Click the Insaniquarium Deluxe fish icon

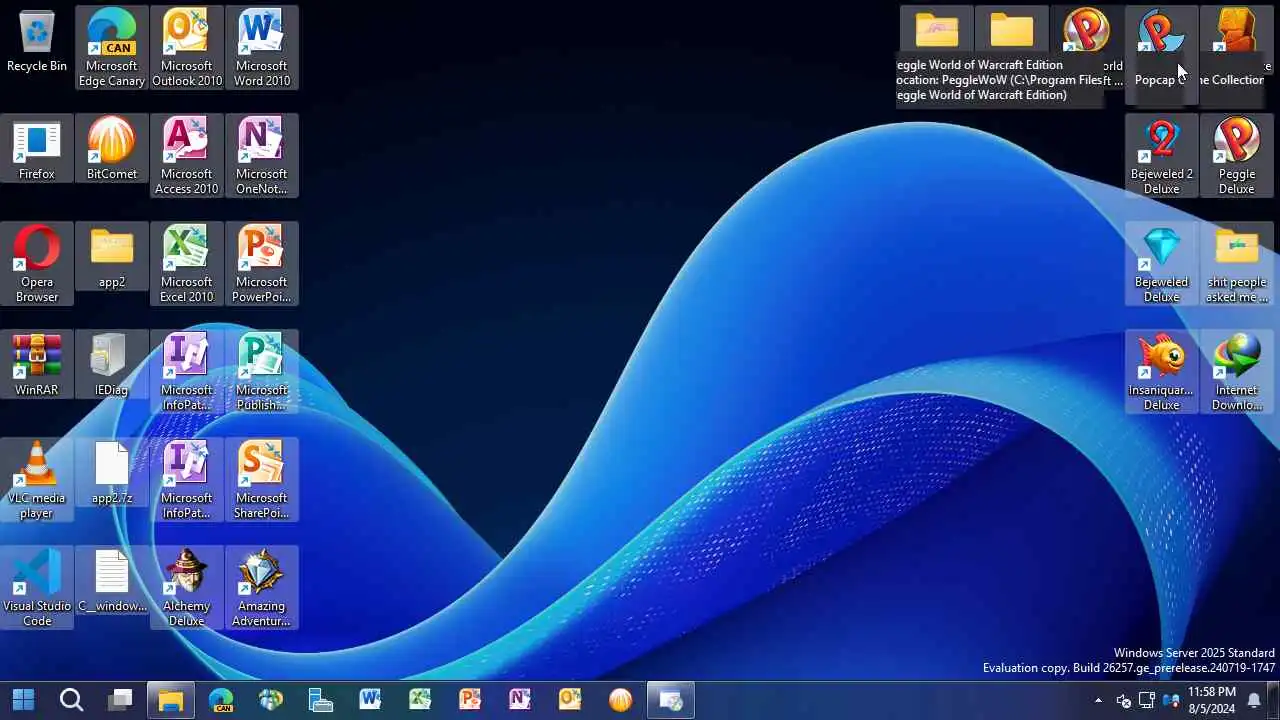1162,371
